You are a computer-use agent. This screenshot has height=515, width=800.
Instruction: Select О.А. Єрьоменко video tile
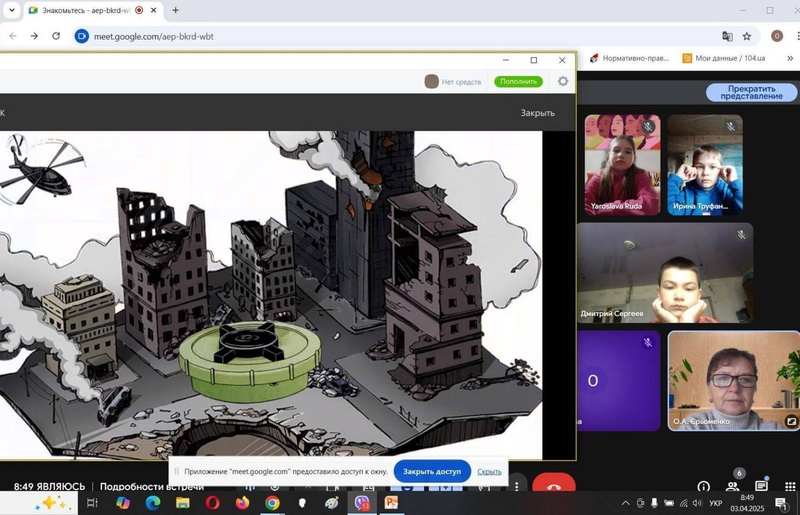pos(734,381)
